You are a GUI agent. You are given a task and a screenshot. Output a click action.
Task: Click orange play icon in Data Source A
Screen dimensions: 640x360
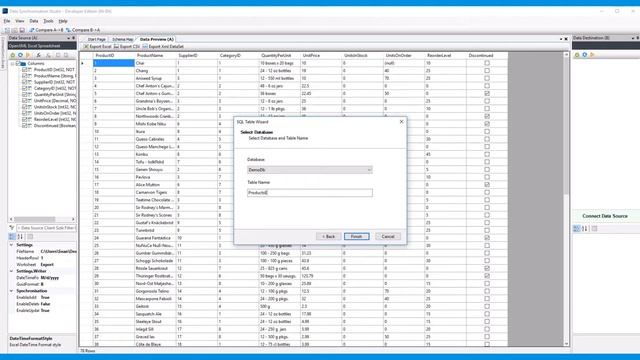(28, 55)
